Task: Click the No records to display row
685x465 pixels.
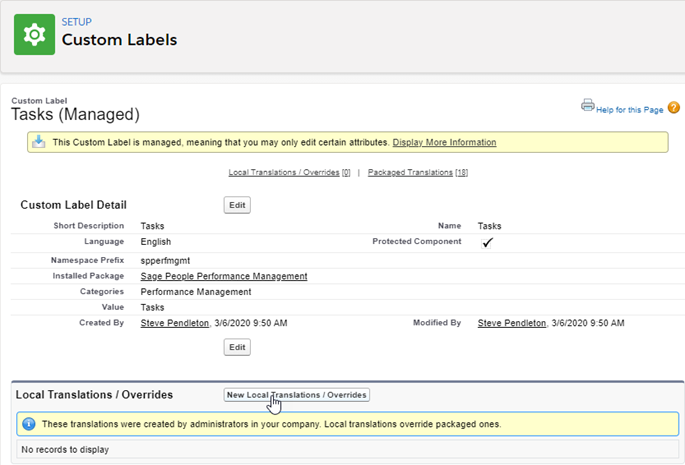Action: point(64,450)
